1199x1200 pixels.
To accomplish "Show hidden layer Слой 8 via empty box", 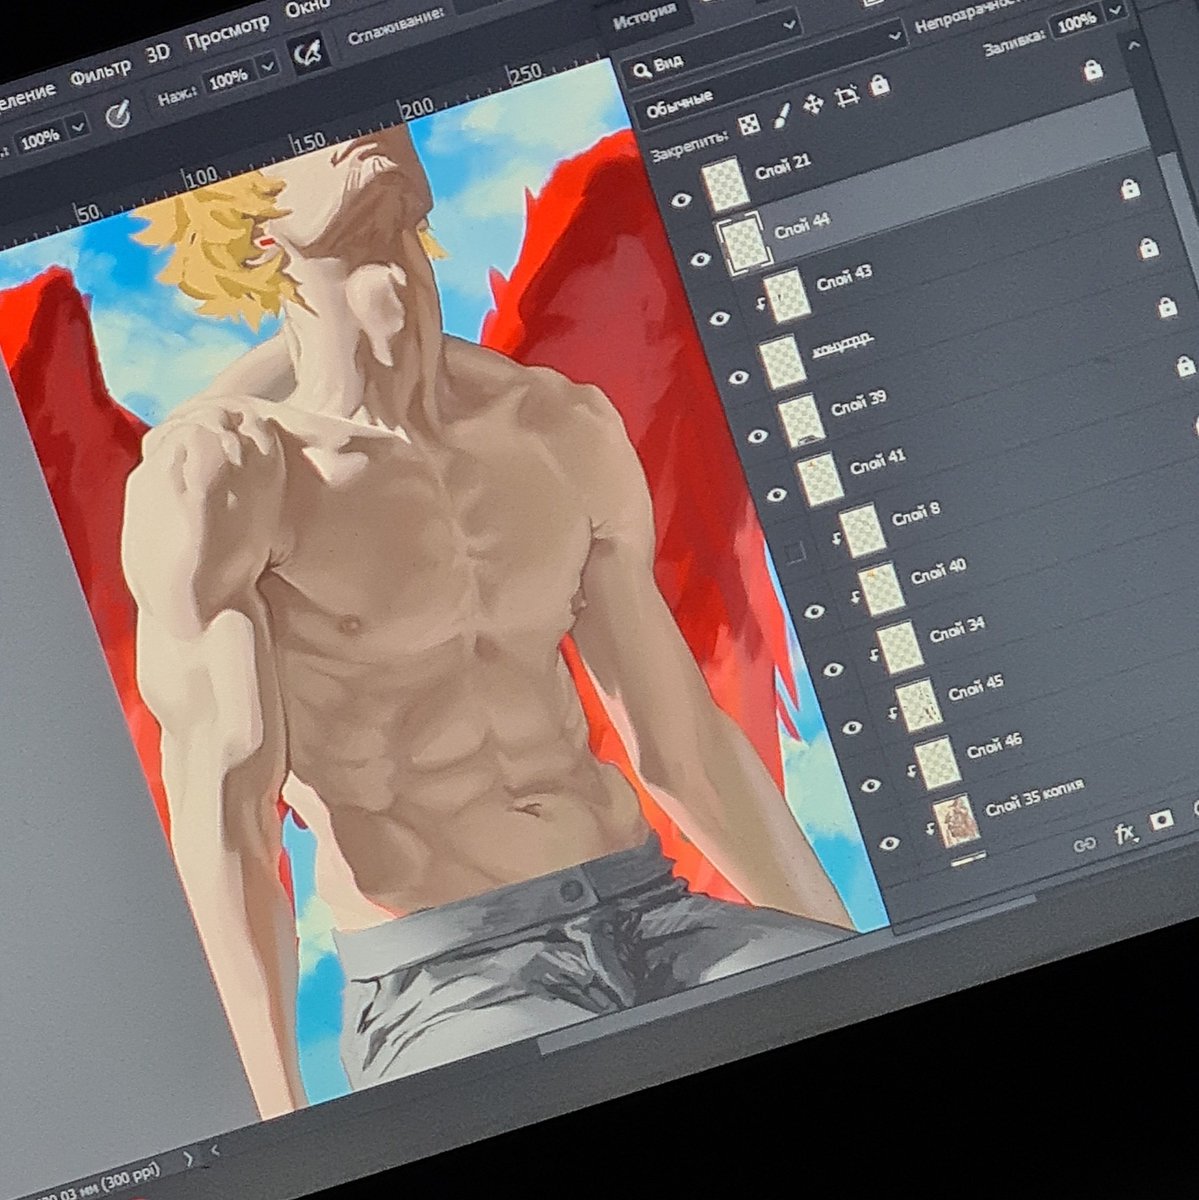I will 794,552.
